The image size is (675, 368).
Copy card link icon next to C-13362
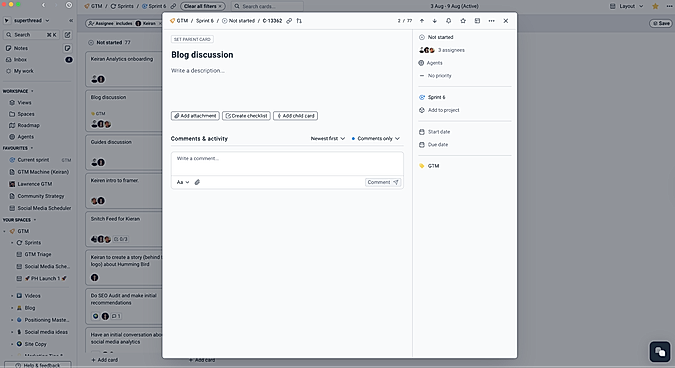289,21
